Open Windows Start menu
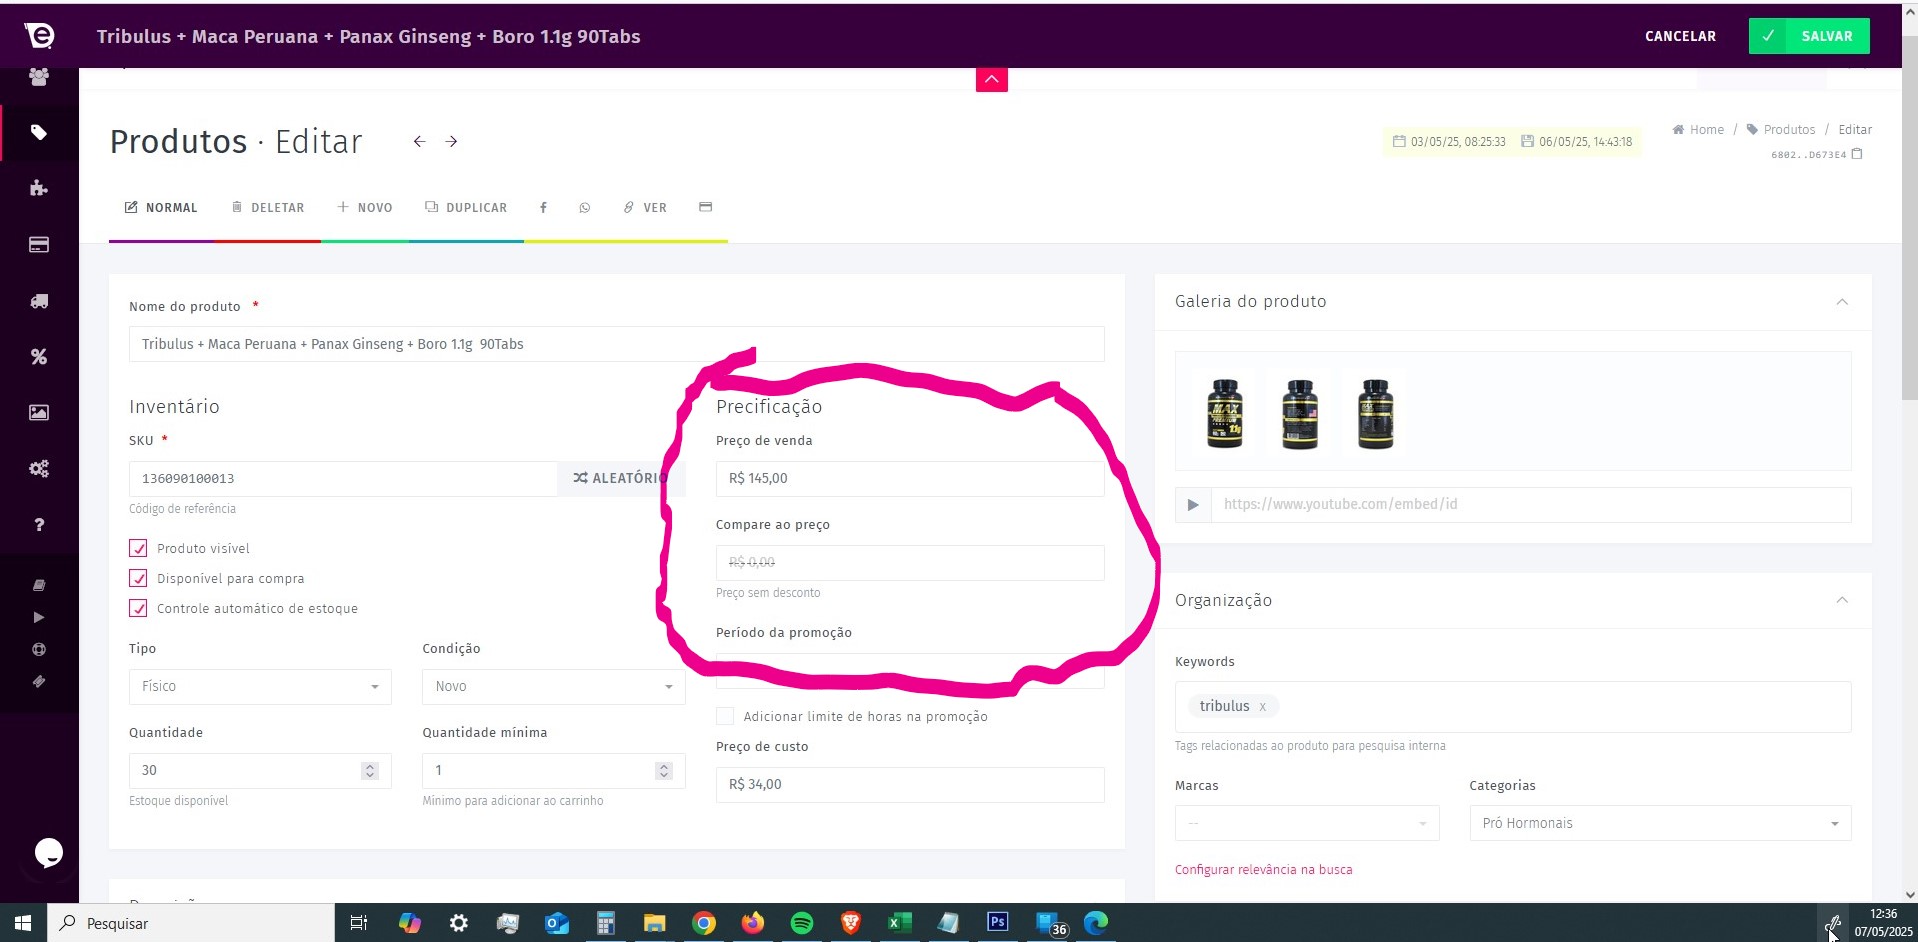1918x942 pixels. click(x=23, y=923)
